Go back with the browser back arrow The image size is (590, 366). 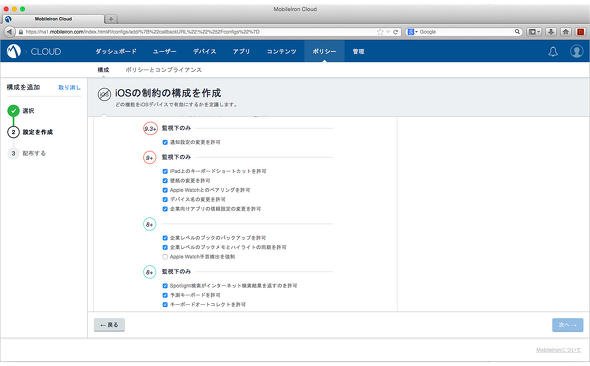[x=10, y=32]
